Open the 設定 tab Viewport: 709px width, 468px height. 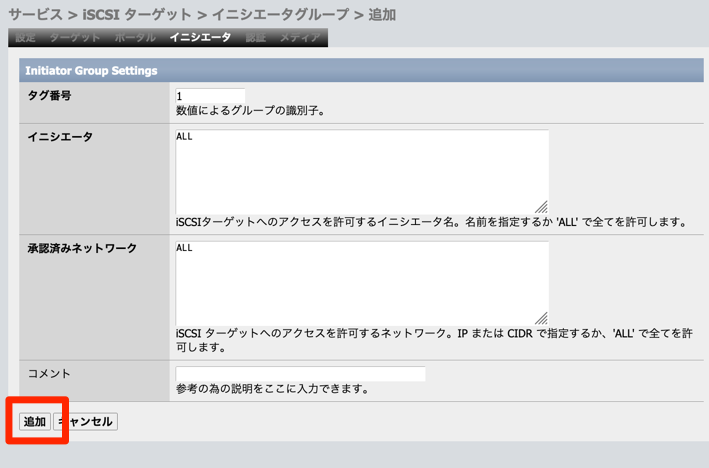[26, 38]
